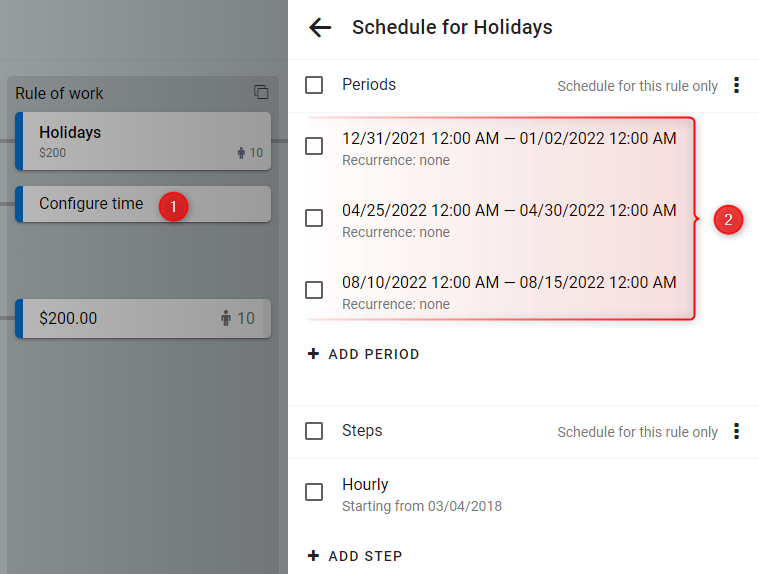The width and height of the screenshot is (759, 574).
Task: Check the 04/25/2022 period checkbox
Action: (x=314, y=218)
